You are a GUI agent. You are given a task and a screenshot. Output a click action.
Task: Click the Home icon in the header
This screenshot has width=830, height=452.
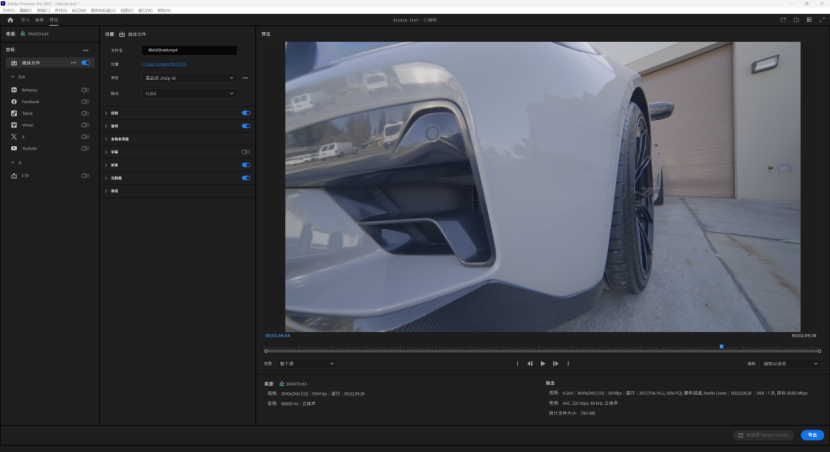[10, 19]
